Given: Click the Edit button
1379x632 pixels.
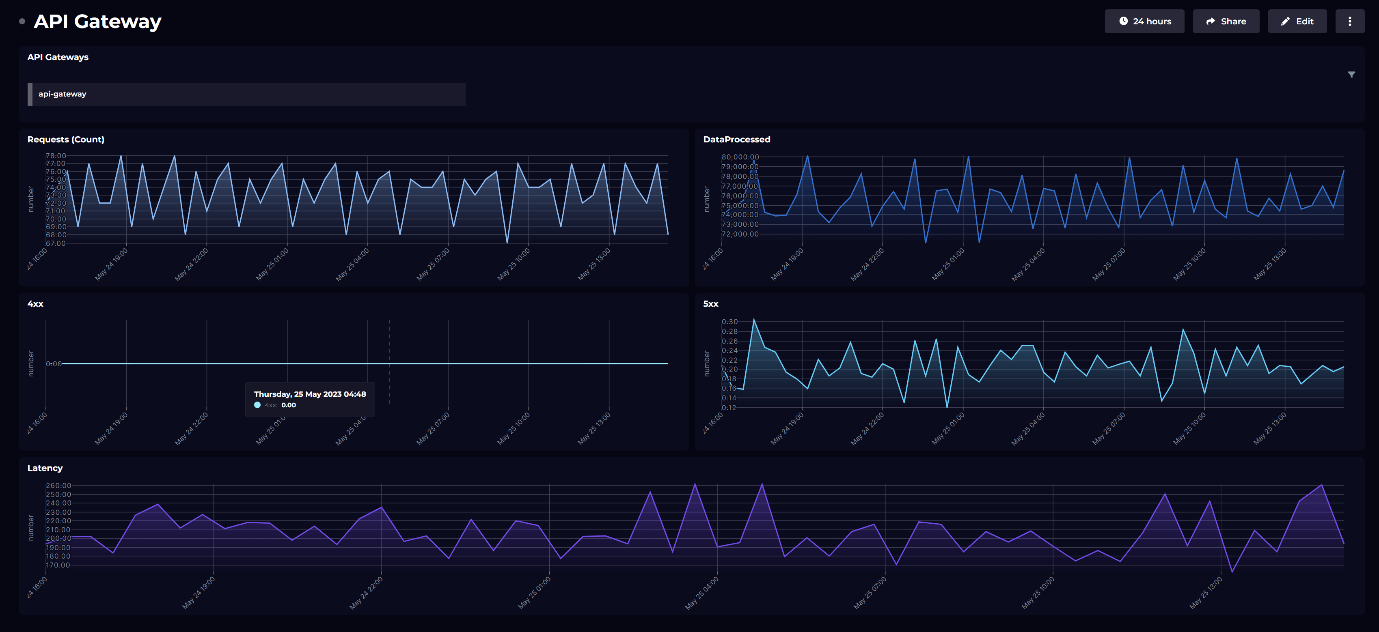Looking at the screenshot, I should [x=1297, y=20].
